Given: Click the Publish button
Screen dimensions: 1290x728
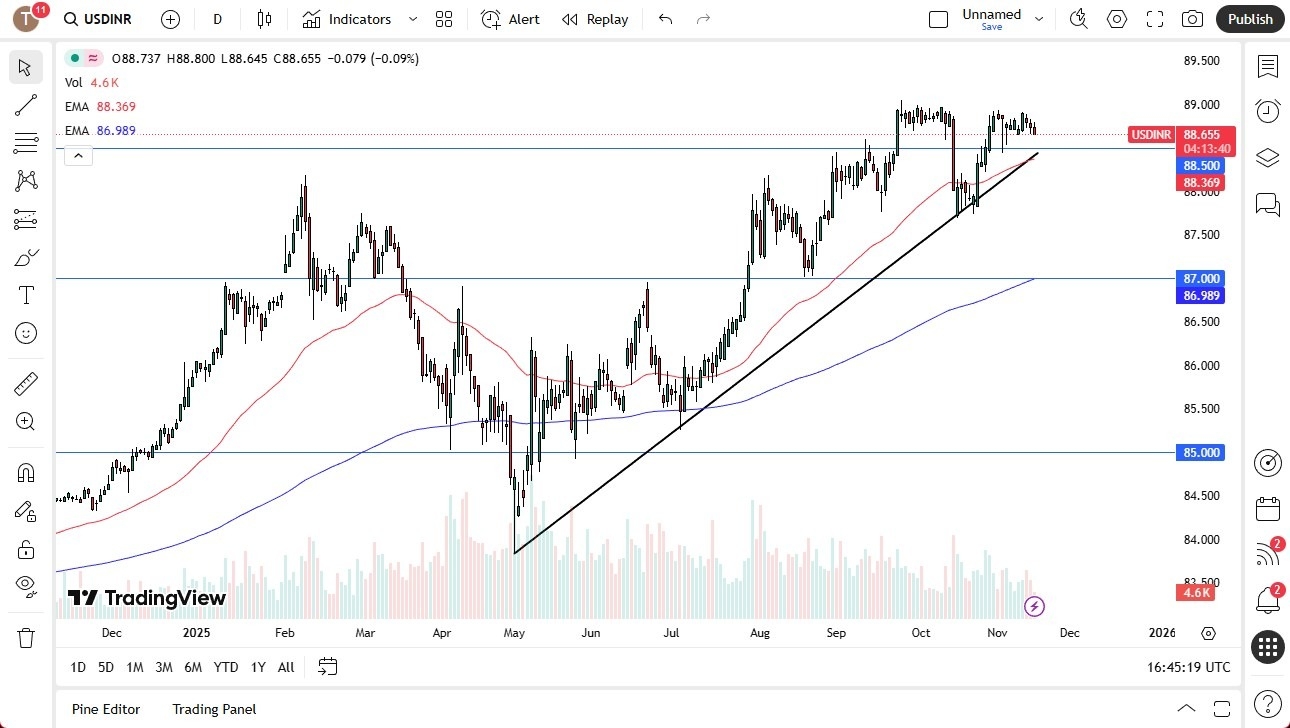Looking at the screenshot, I should (1249, 19).
